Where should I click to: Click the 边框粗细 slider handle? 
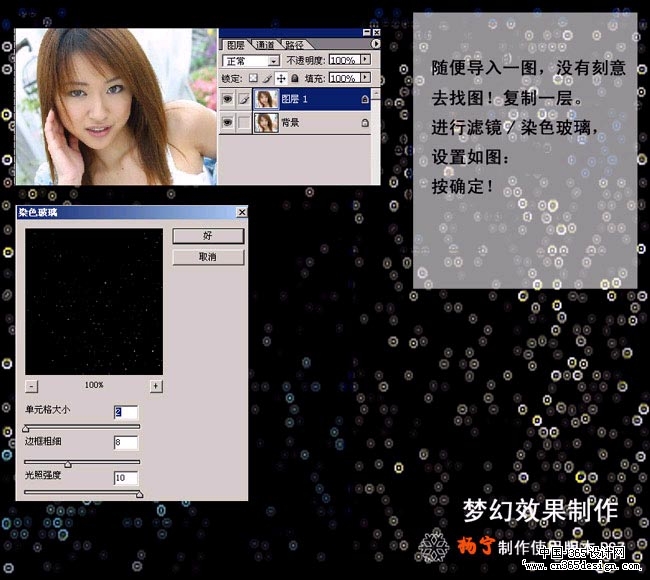pyautogui.click(x=68, y=464)
